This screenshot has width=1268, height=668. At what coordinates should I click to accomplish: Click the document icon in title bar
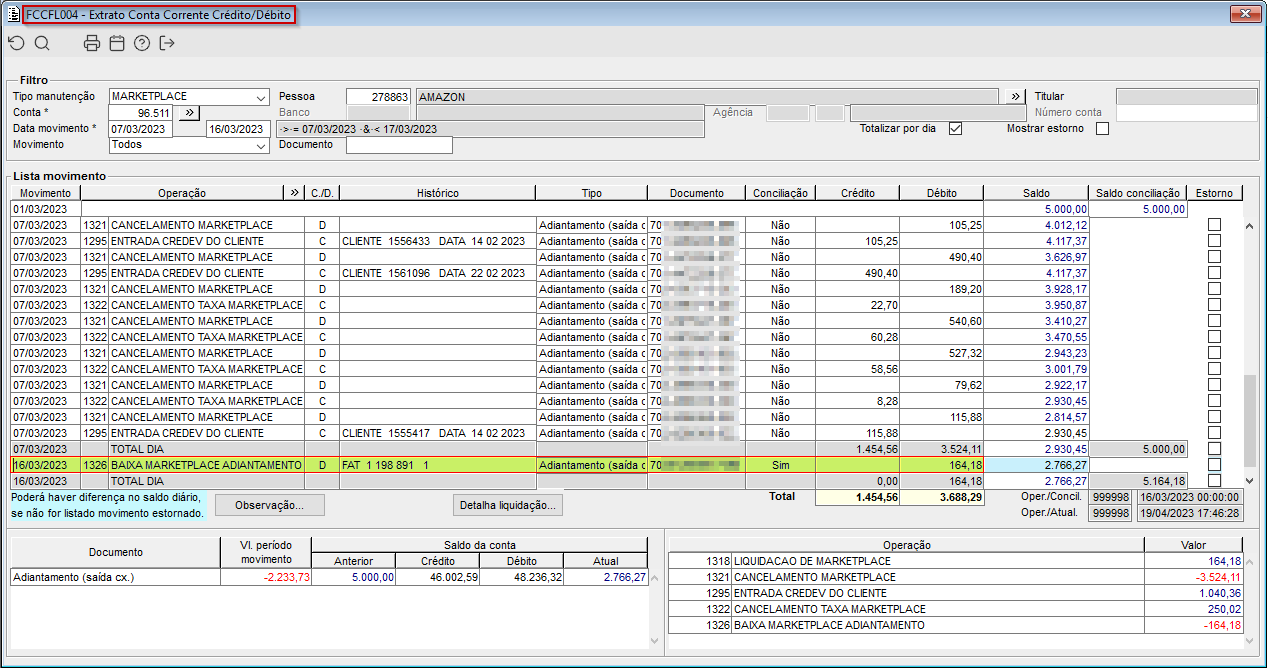pyautogui.click(x=13, y=15)
